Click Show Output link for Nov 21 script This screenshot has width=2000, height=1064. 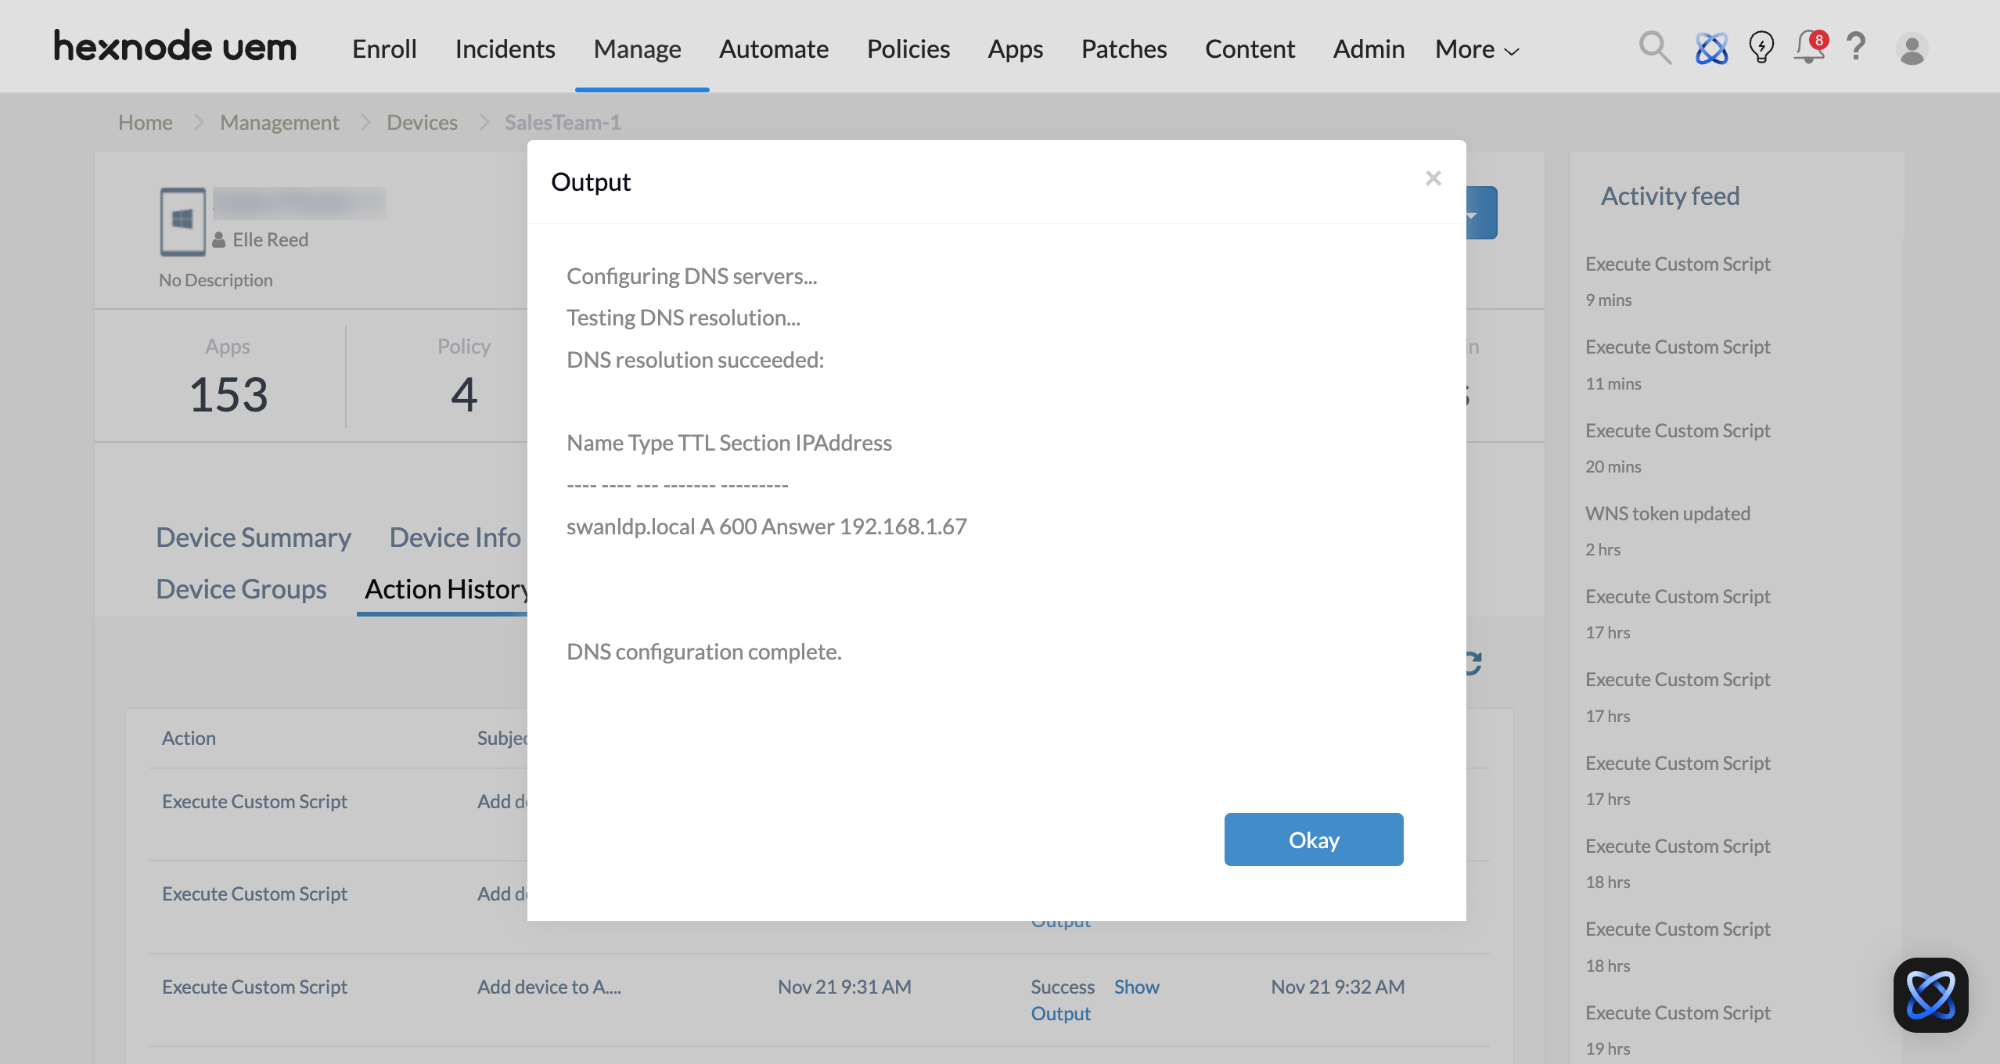tap(1136, 987)
